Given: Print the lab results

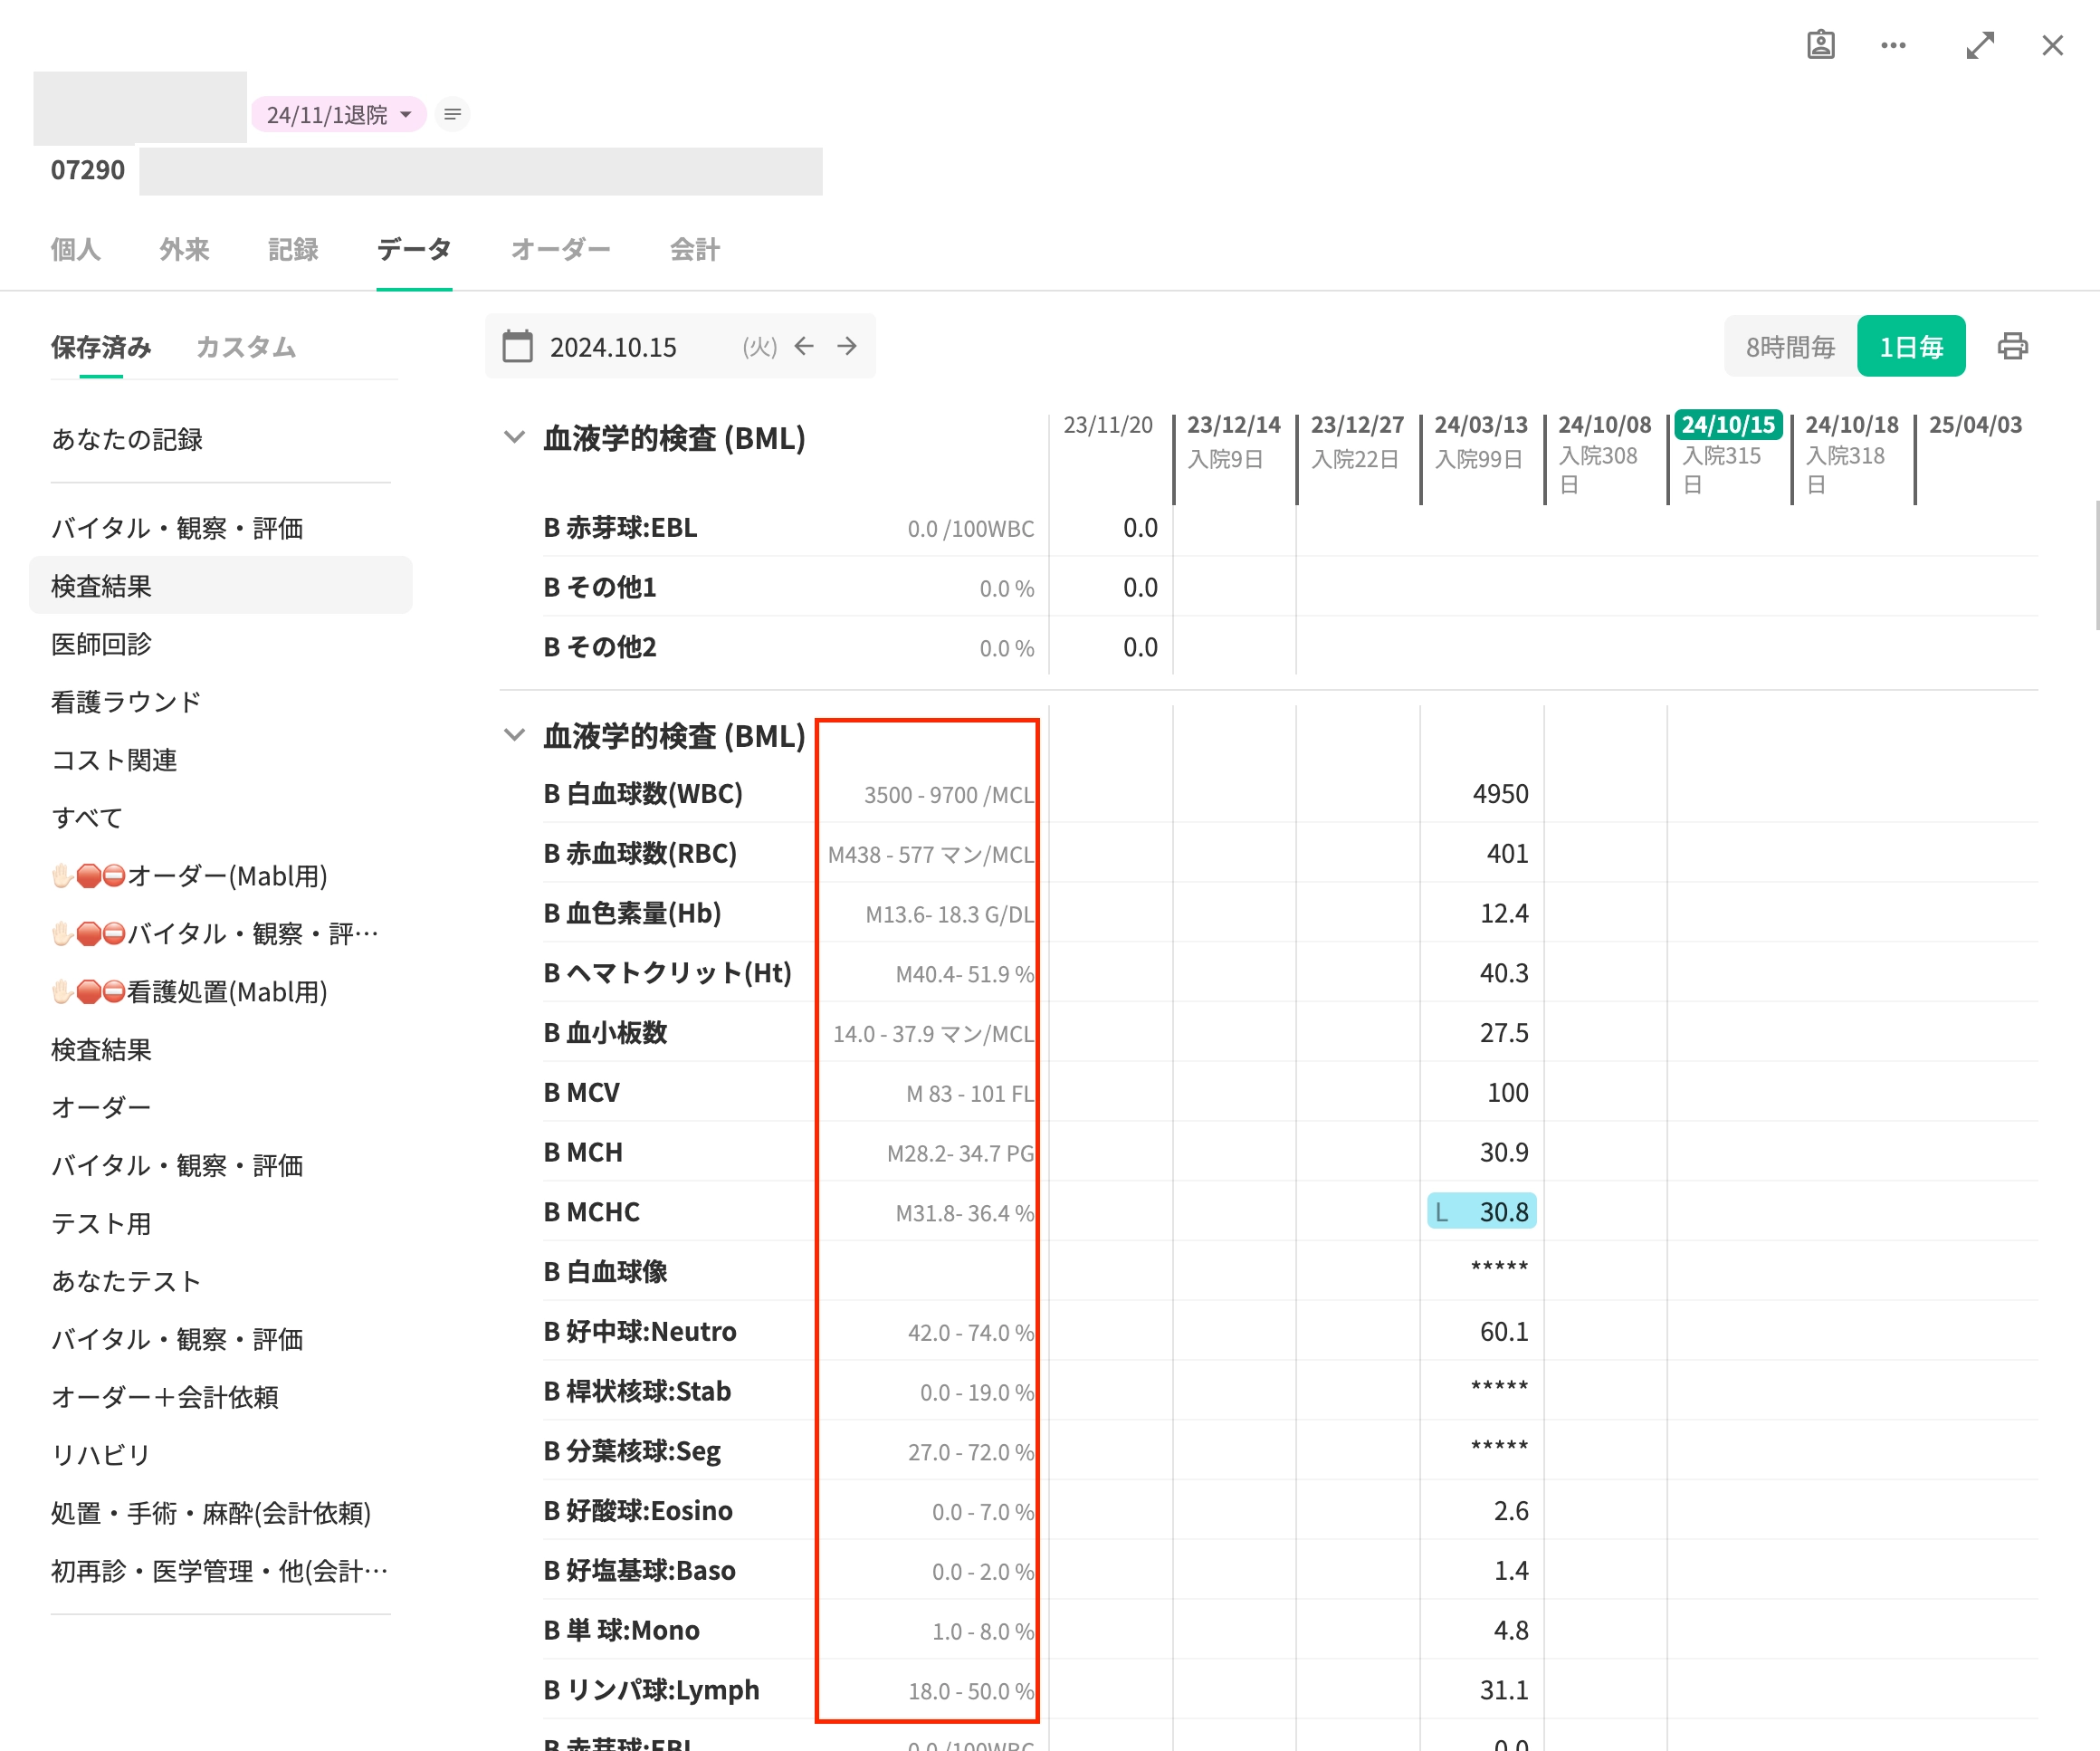Looking at the screenshot, I should click(x=2012, y=346).
